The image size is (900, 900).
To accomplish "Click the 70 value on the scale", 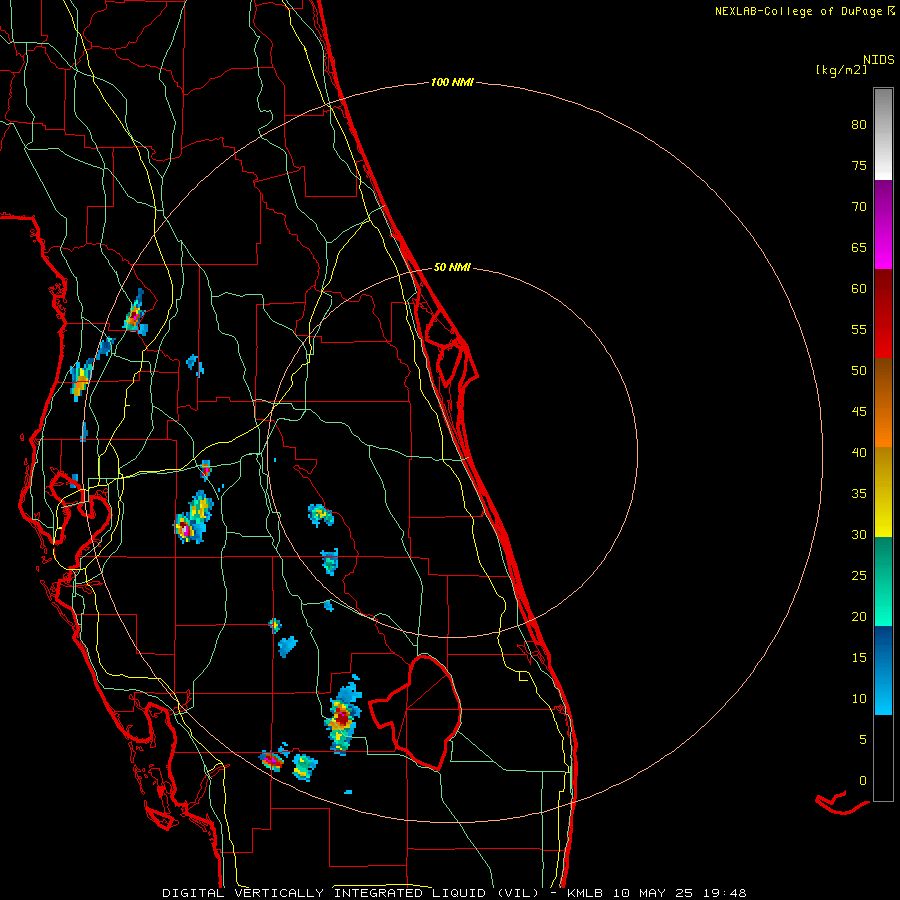I will 859,207.
